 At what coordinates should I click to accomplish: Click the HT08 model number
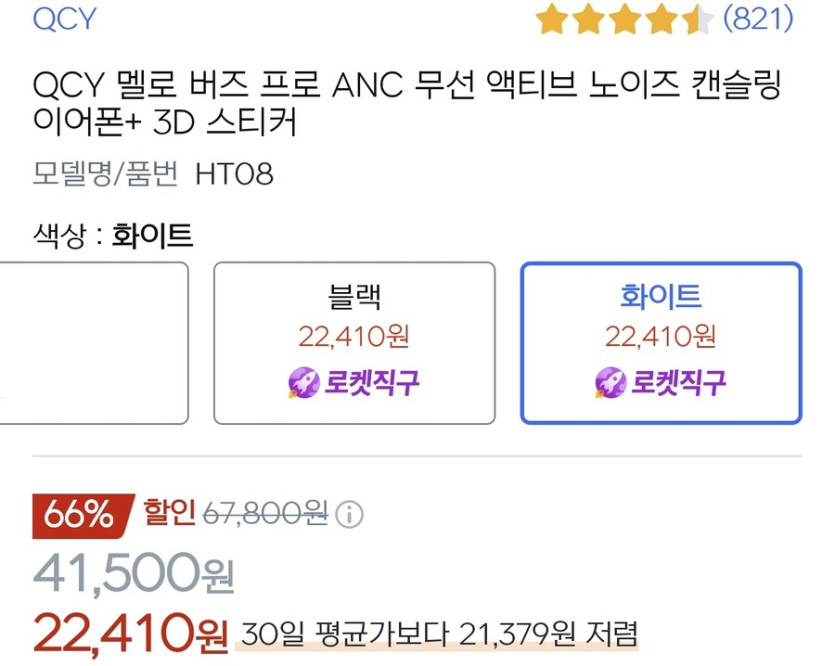[x=234, y=175]
